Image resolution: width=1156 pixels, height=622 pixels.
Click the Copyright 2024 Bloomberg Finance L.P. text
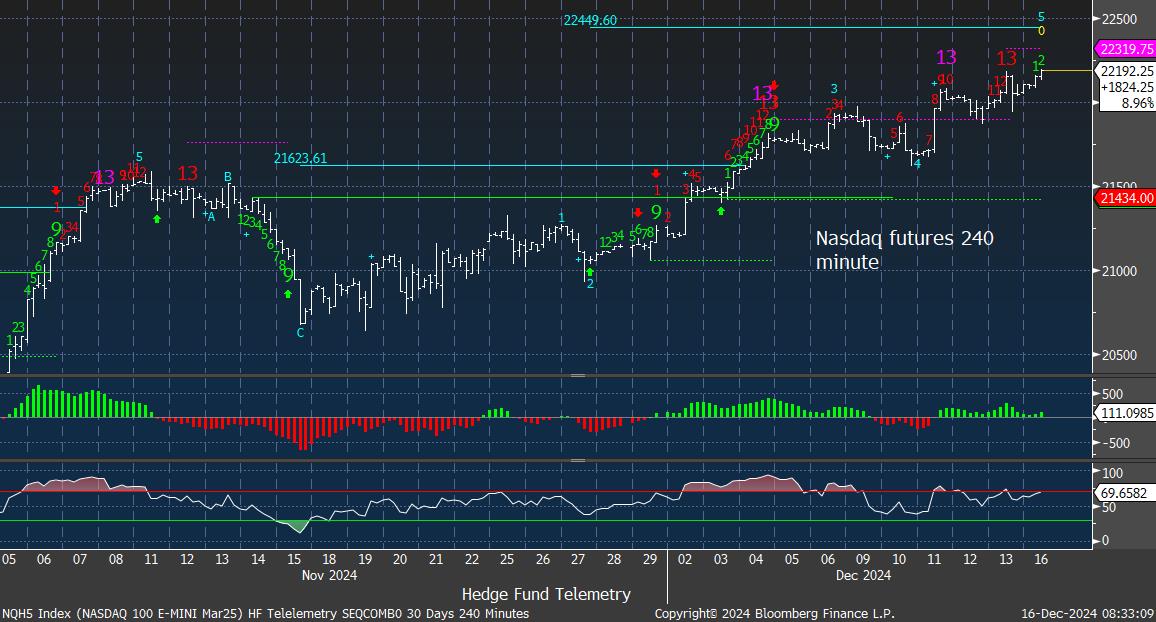pos(774,613)
